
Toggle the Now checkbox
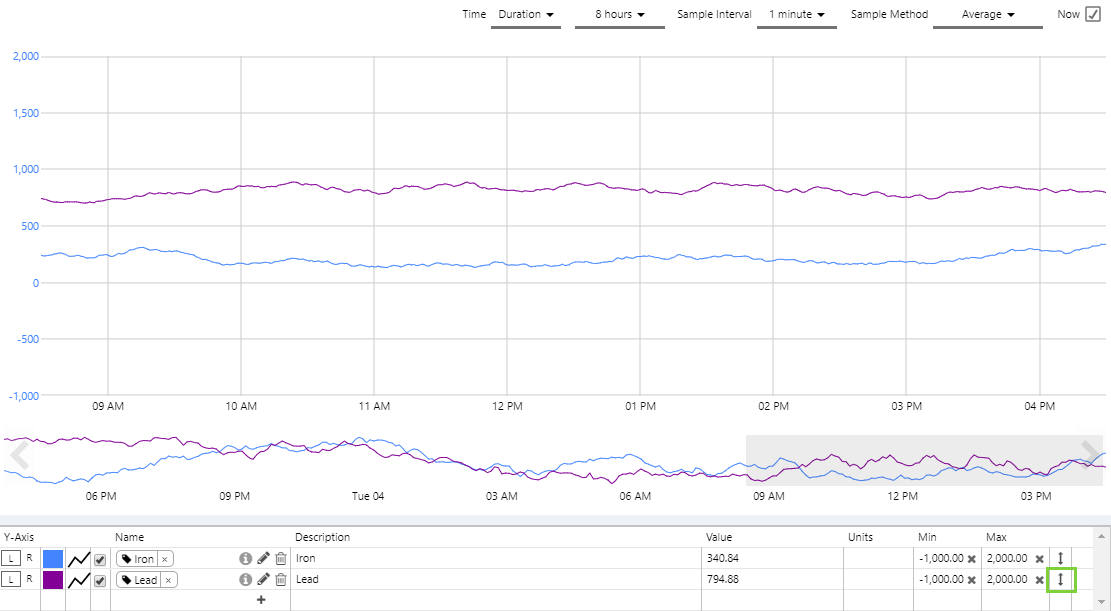click(1092, 14)
